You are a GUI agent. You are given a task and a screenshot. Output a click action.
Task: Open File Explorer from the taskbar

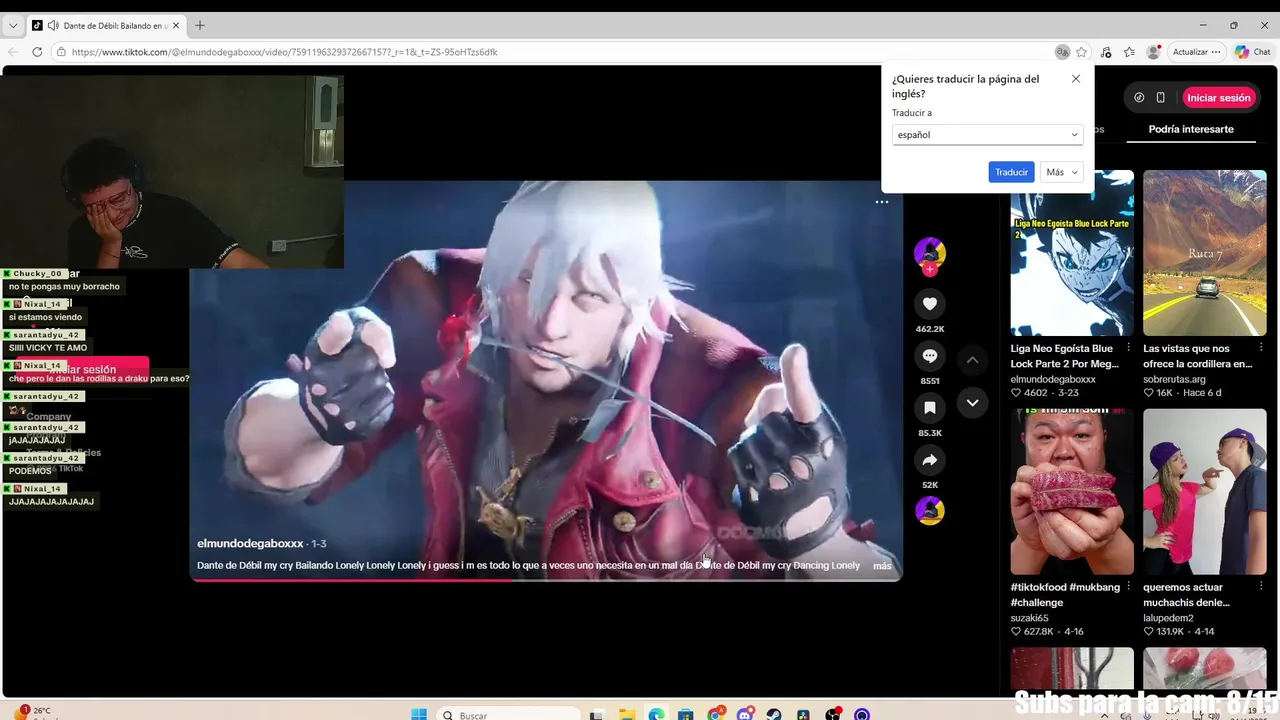(x=627, y=715)
